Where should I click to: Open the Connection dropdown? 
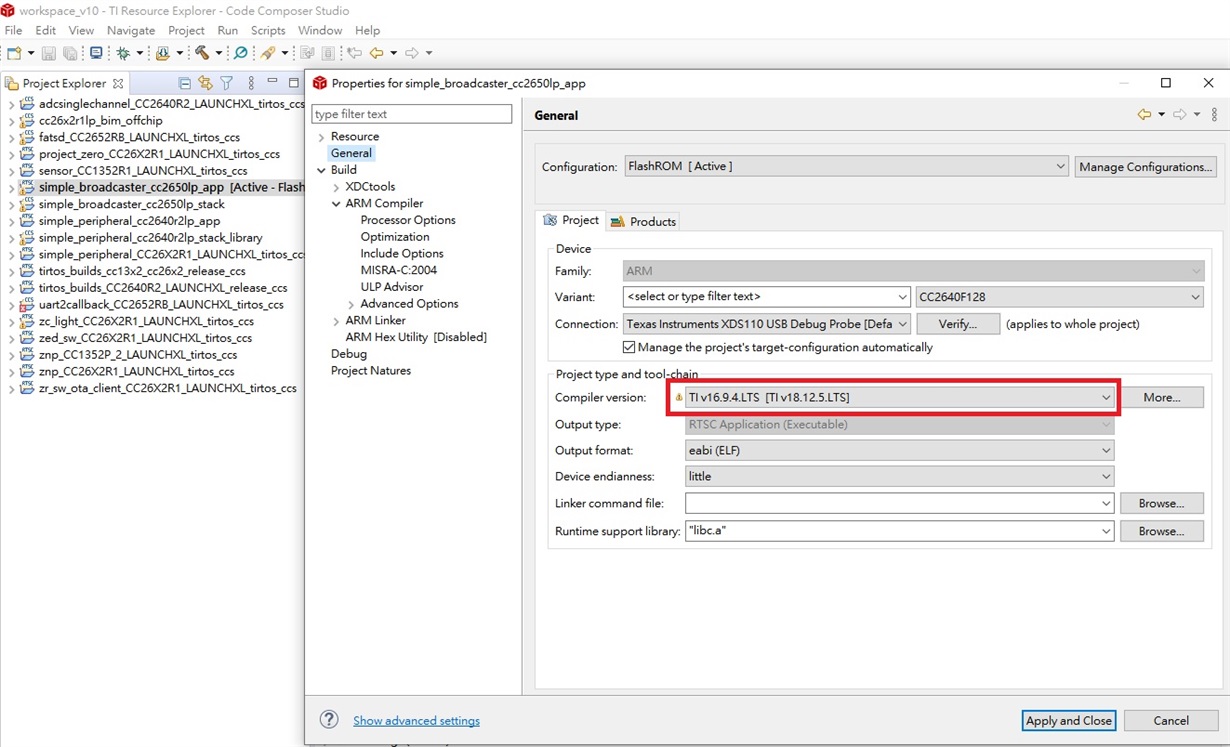point(902,324)
